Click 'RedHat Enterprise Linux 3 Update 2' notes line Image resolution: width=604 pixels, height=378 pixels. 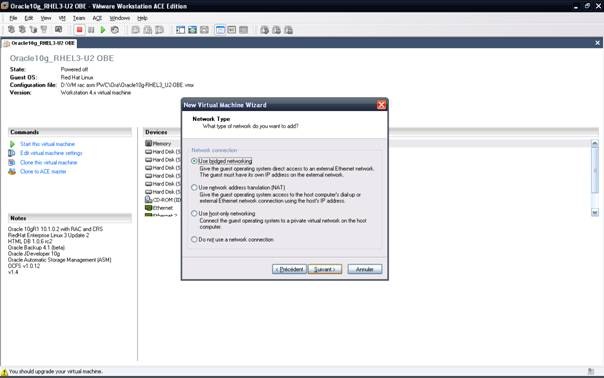pyautogui.click(x=49, y=235)
